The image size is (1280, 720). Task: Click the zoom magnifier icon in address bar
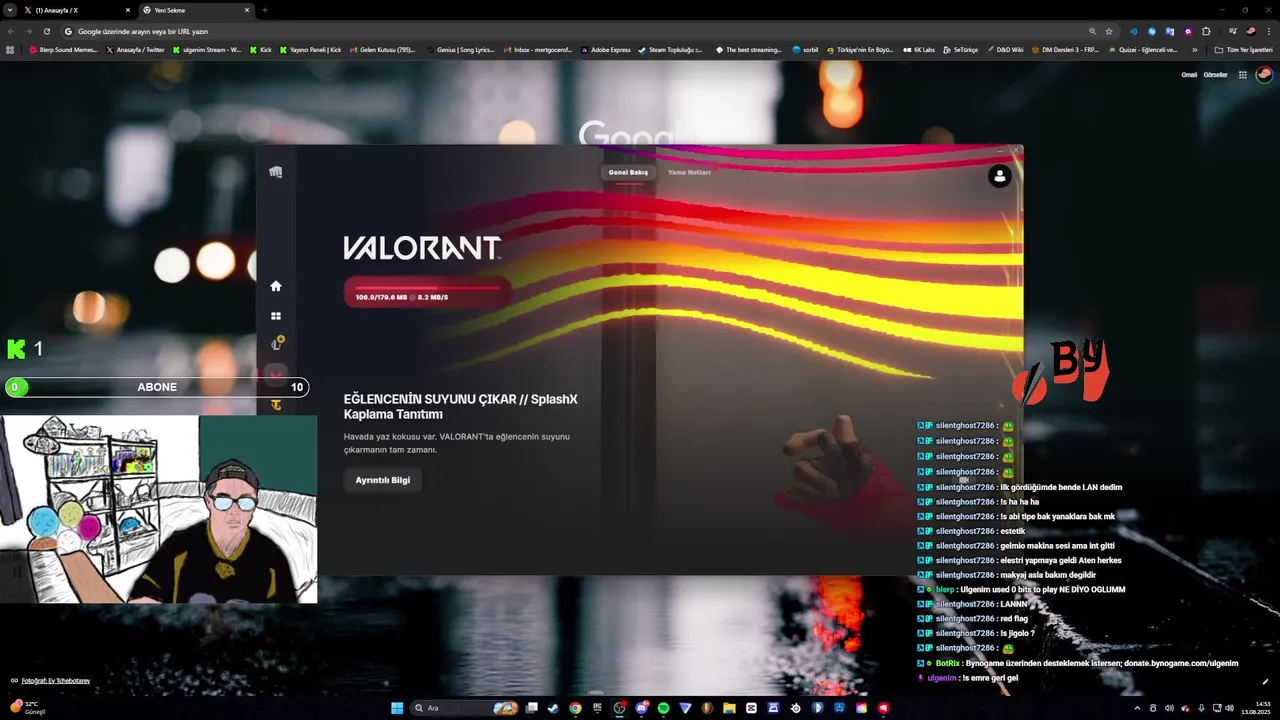click(1092, 31)
